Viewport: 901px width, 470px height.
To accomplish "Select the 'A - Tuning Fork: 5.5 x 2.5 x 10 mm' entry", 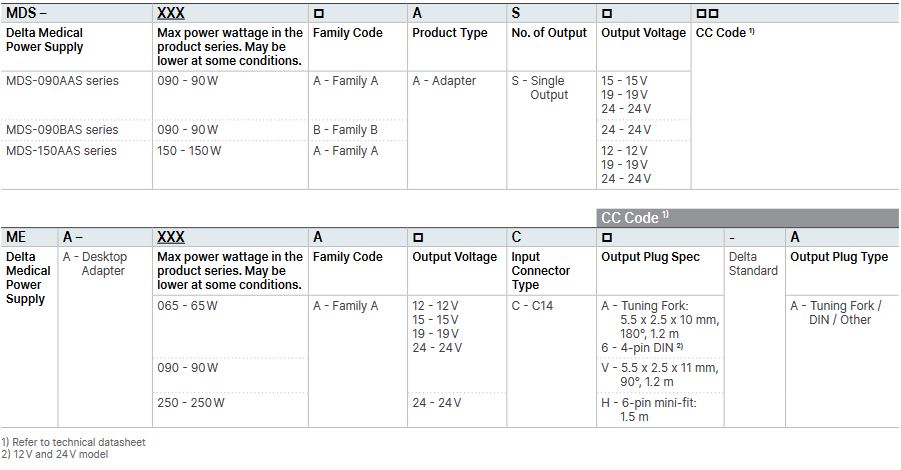I will [660, 319].
